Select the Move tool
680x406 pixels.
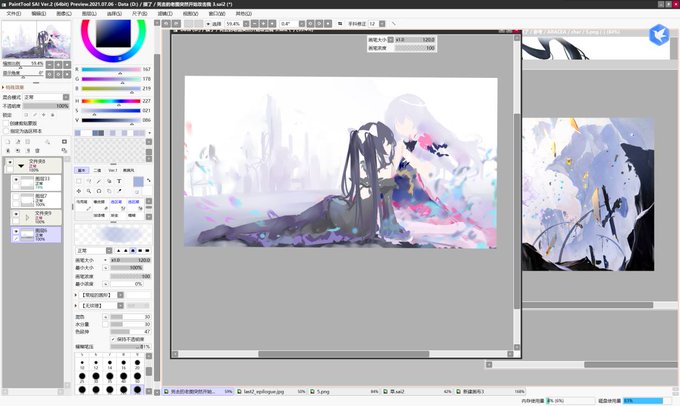[79, 191]
